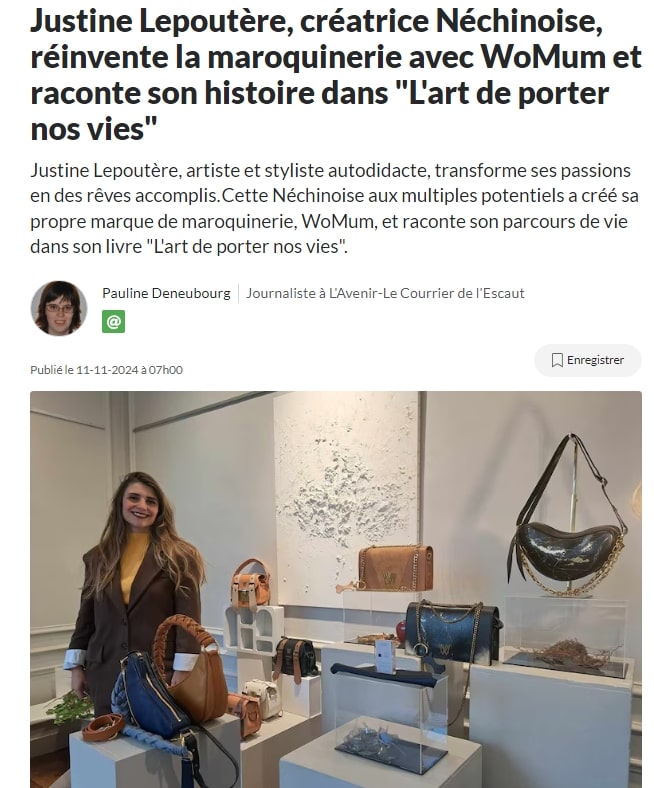Open the Pauline Deneubourg author name link
Viewport: 654px width, 788px height.
tap(166, 293)
